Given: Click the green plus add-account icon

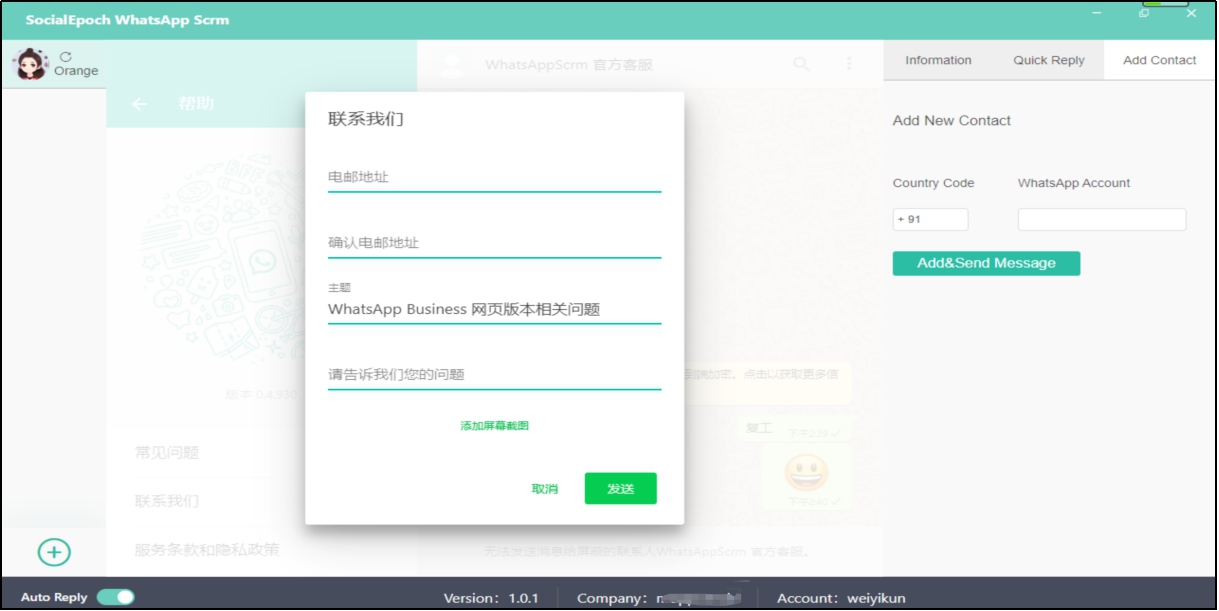Looking at the screenshot, I should tap(54, 552).
